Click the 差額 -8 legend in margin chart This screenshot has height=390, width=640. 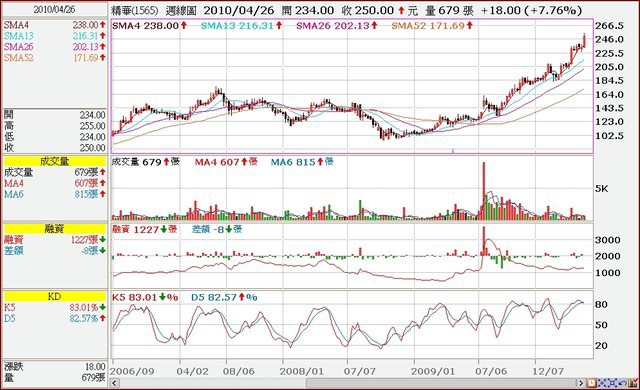tap(217, 230)
